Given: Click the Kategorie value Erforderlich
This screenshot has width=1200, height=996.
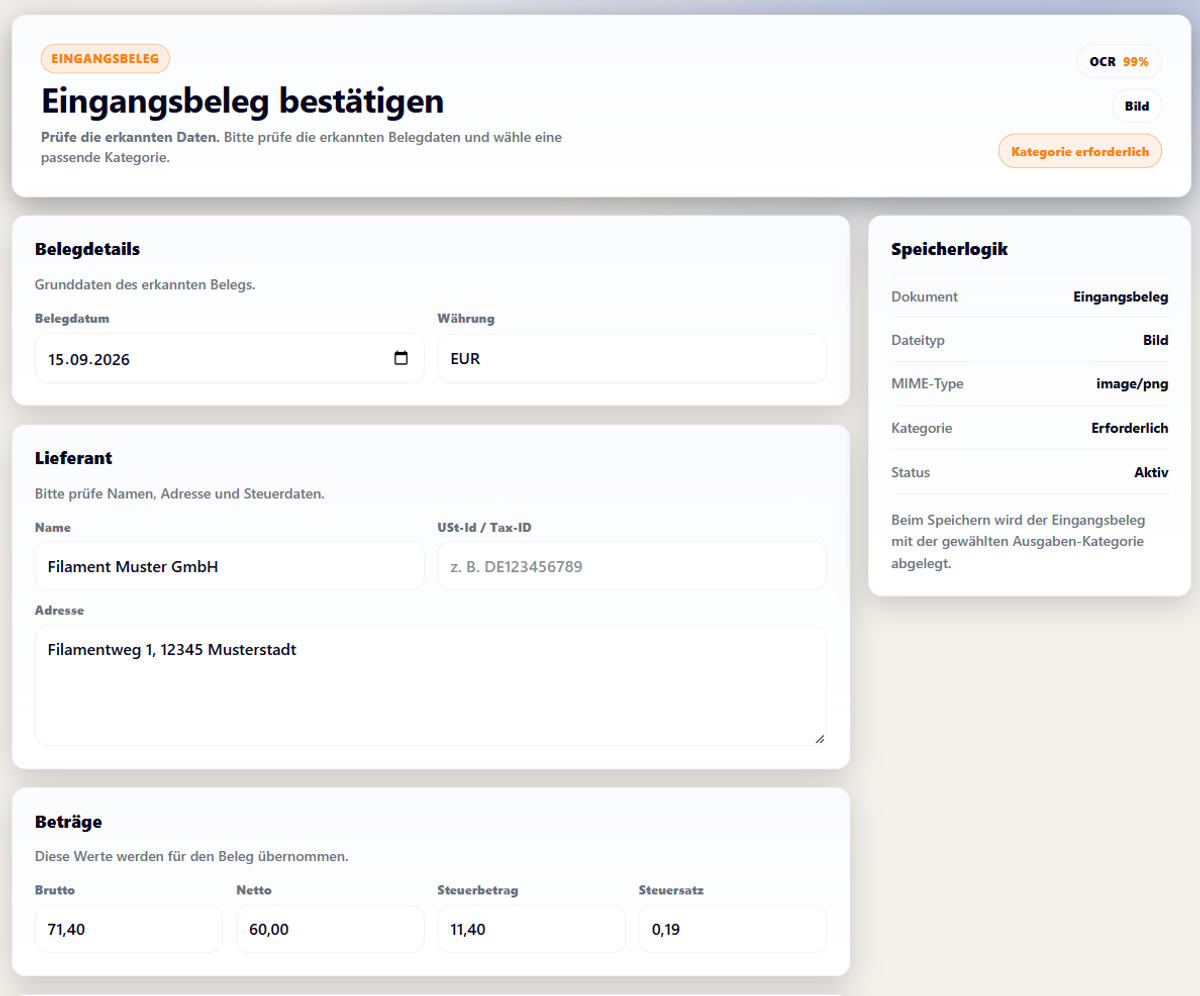Looking at the screenshot, I should pyautogui.click(x=1129, y=428).
